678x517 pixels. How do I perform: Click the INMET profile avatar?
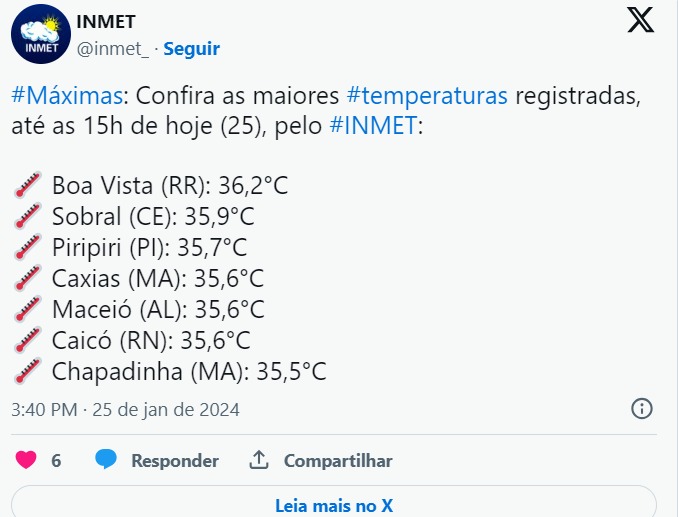click(x=41, y=33)
